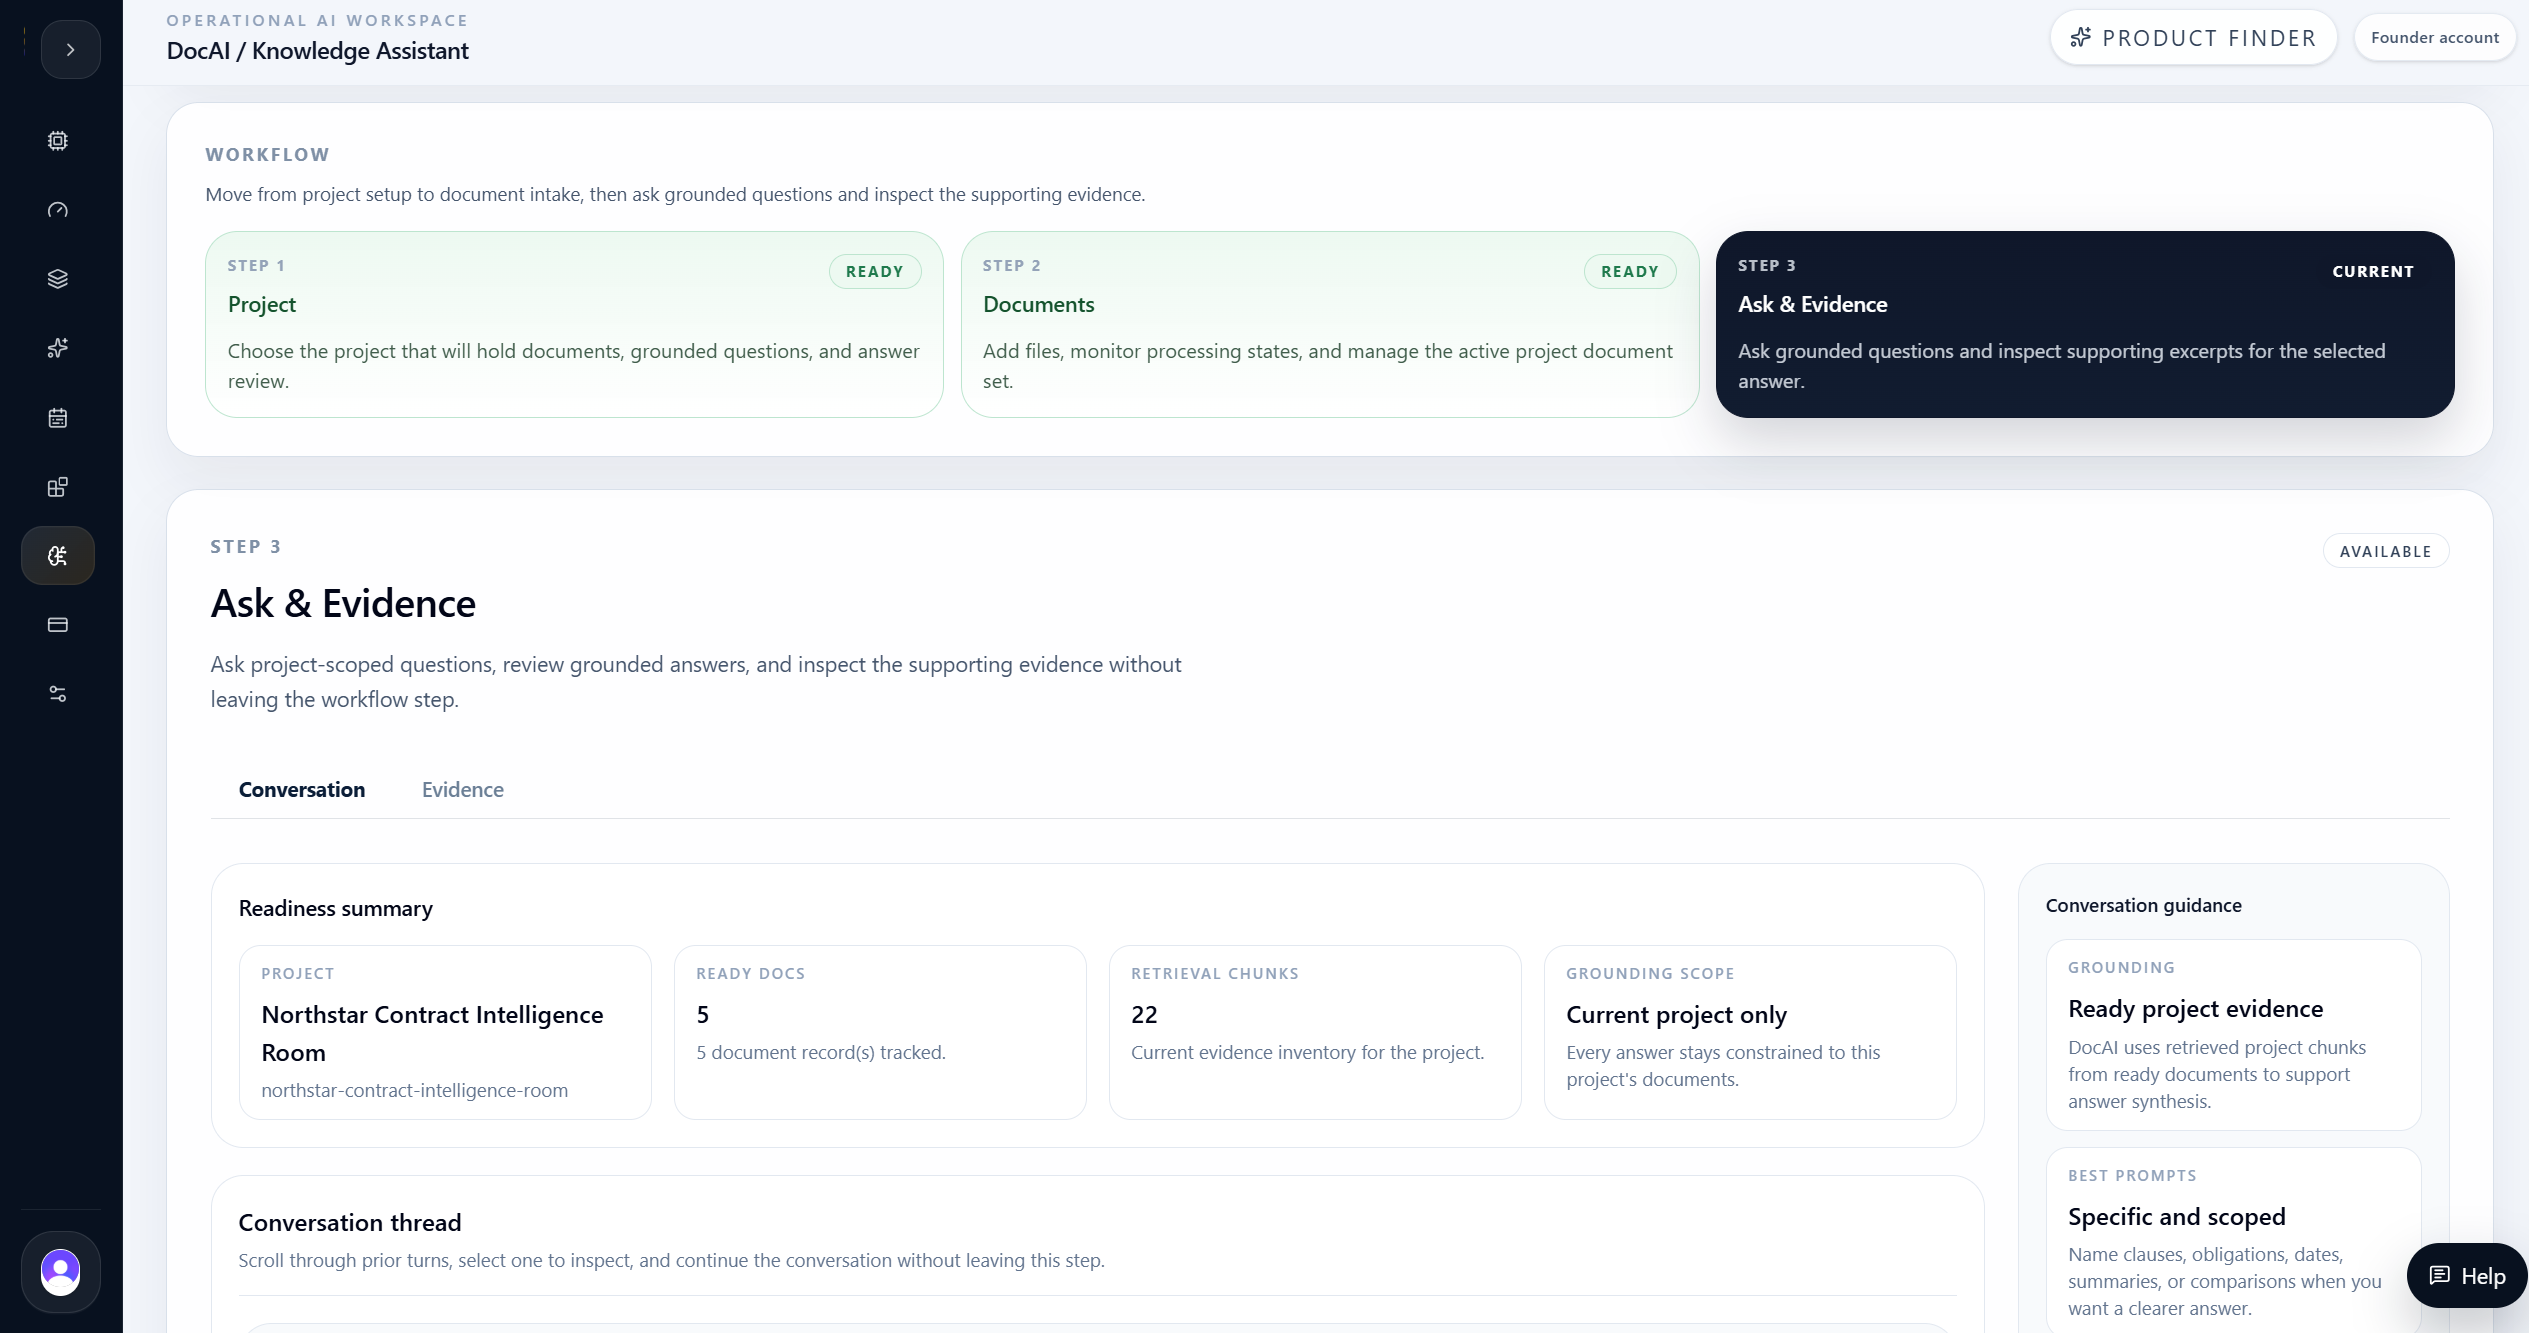Expand the sidebar with the chevron button
2529x1333 pixels.
(x=70, y=49)
